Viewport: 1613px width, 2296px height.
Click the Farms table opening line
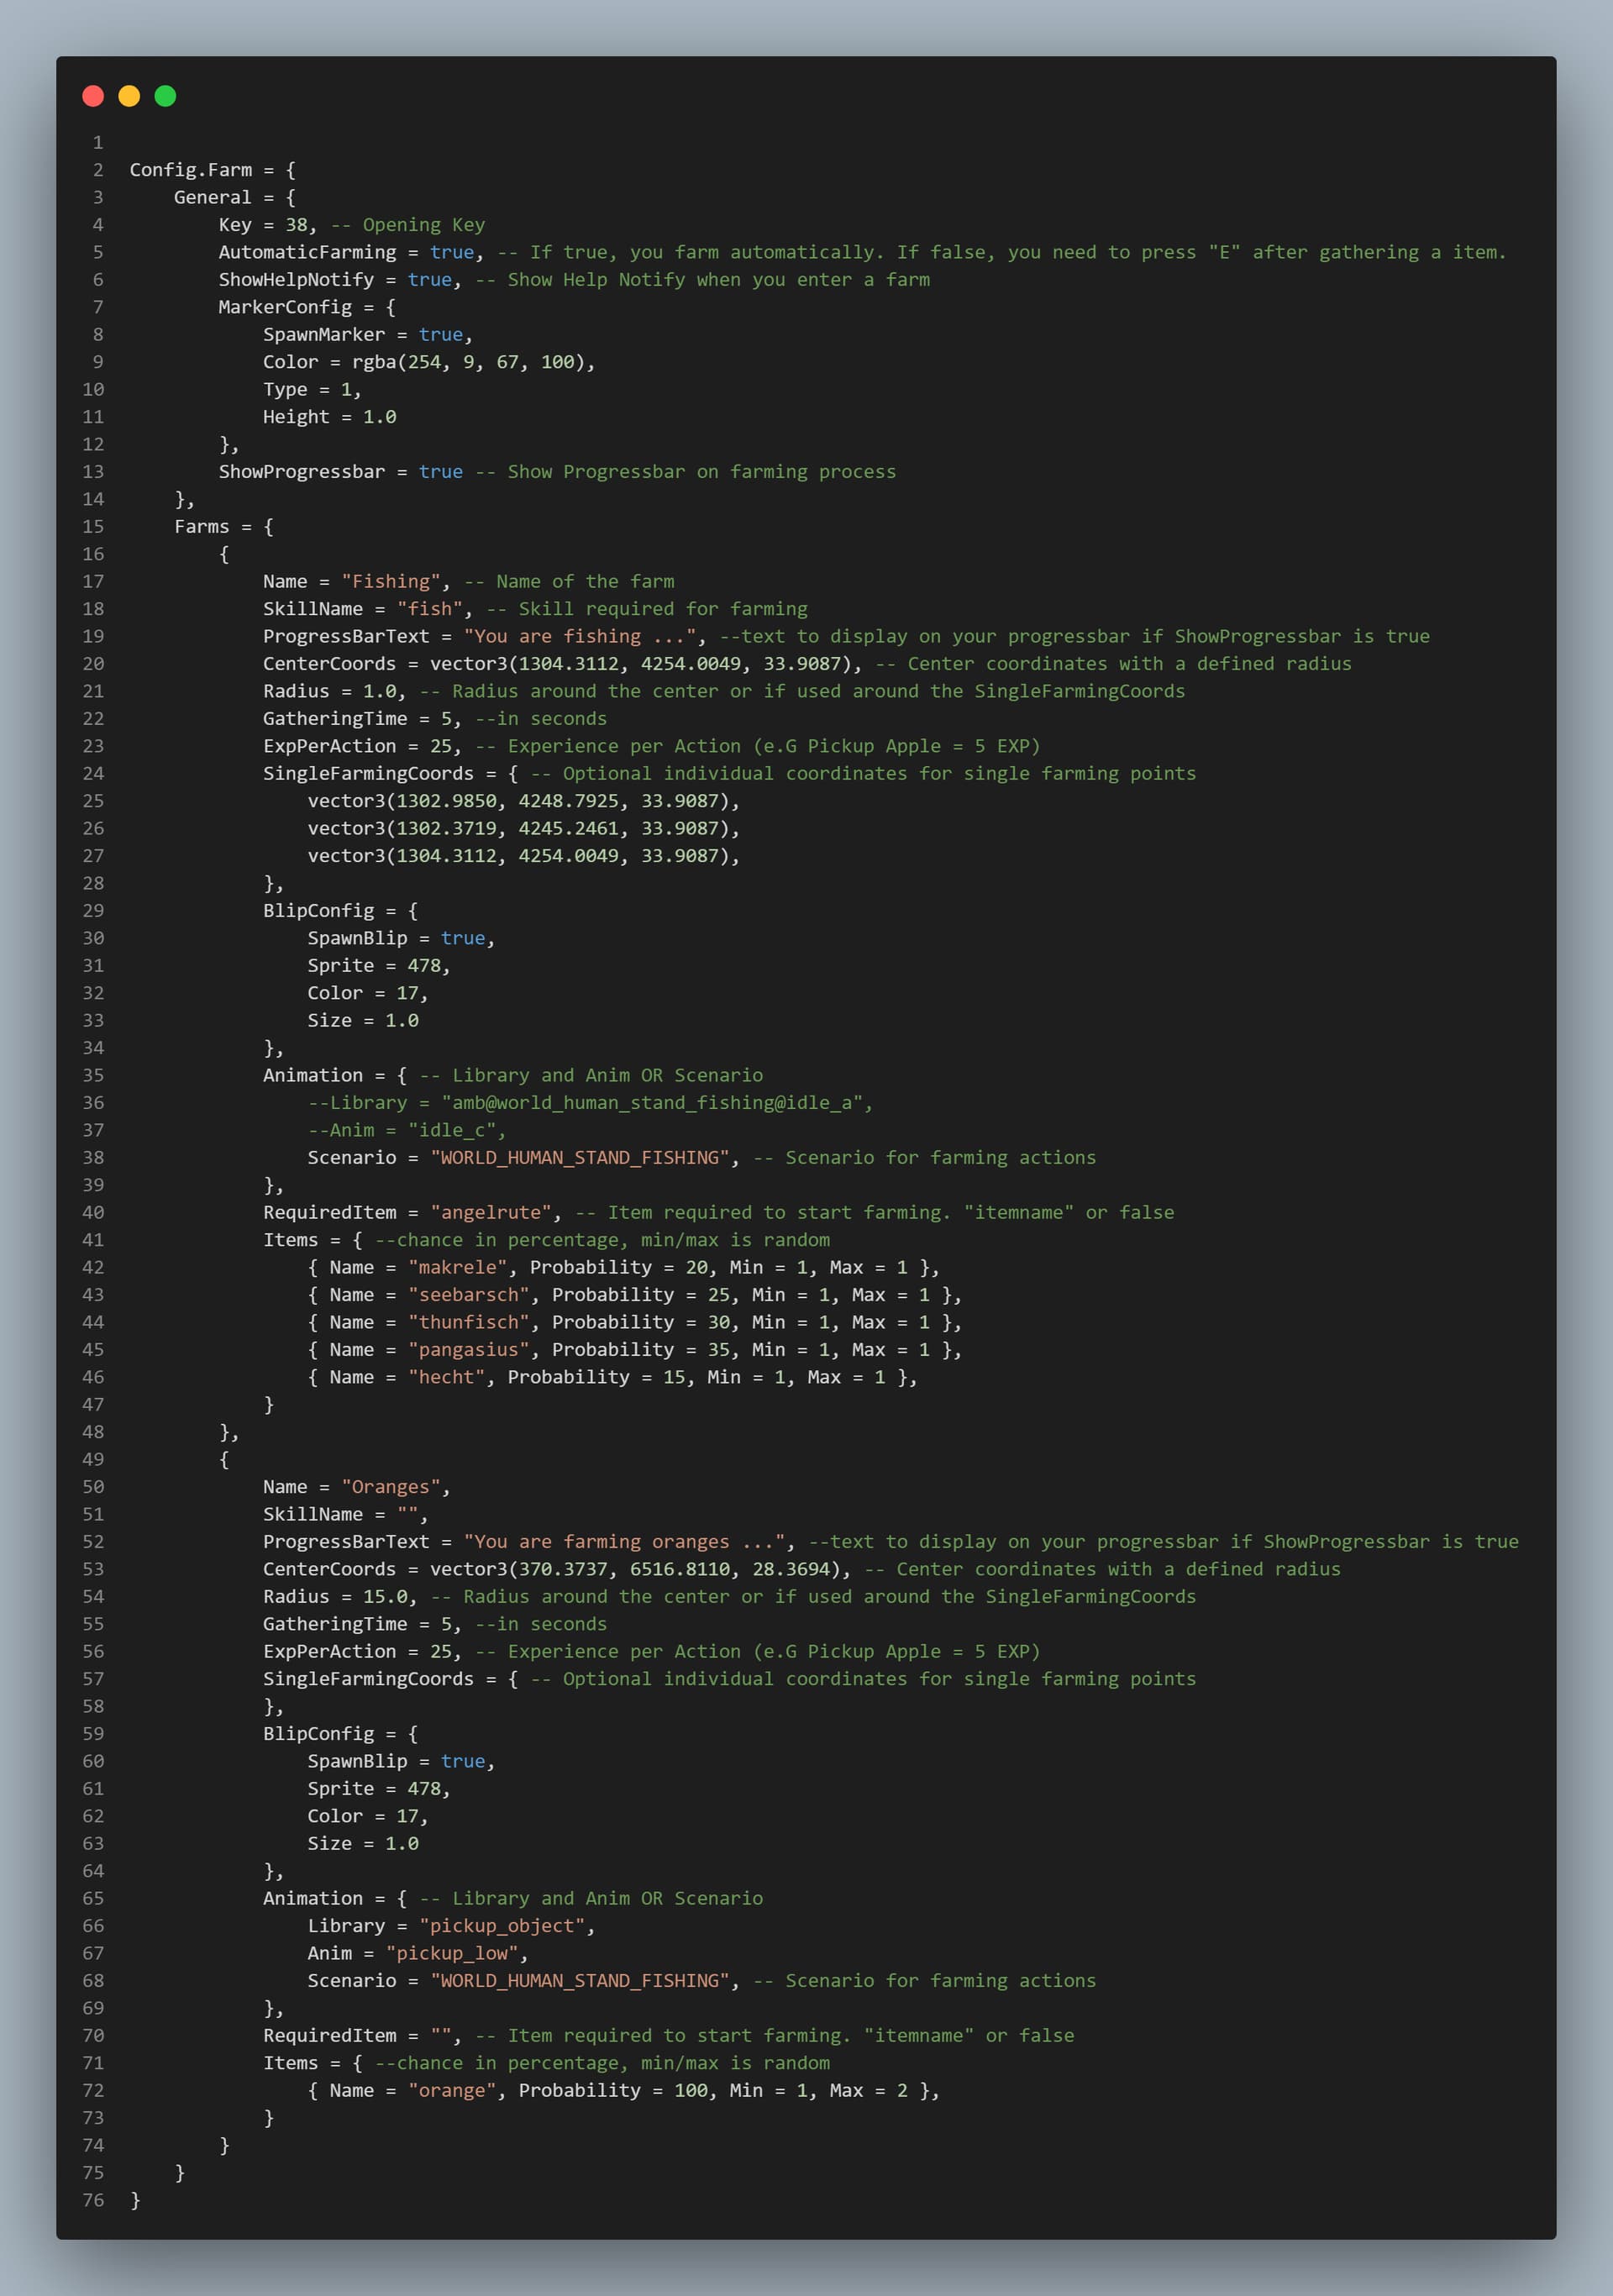pyautogui.click(x=223, y=526)
